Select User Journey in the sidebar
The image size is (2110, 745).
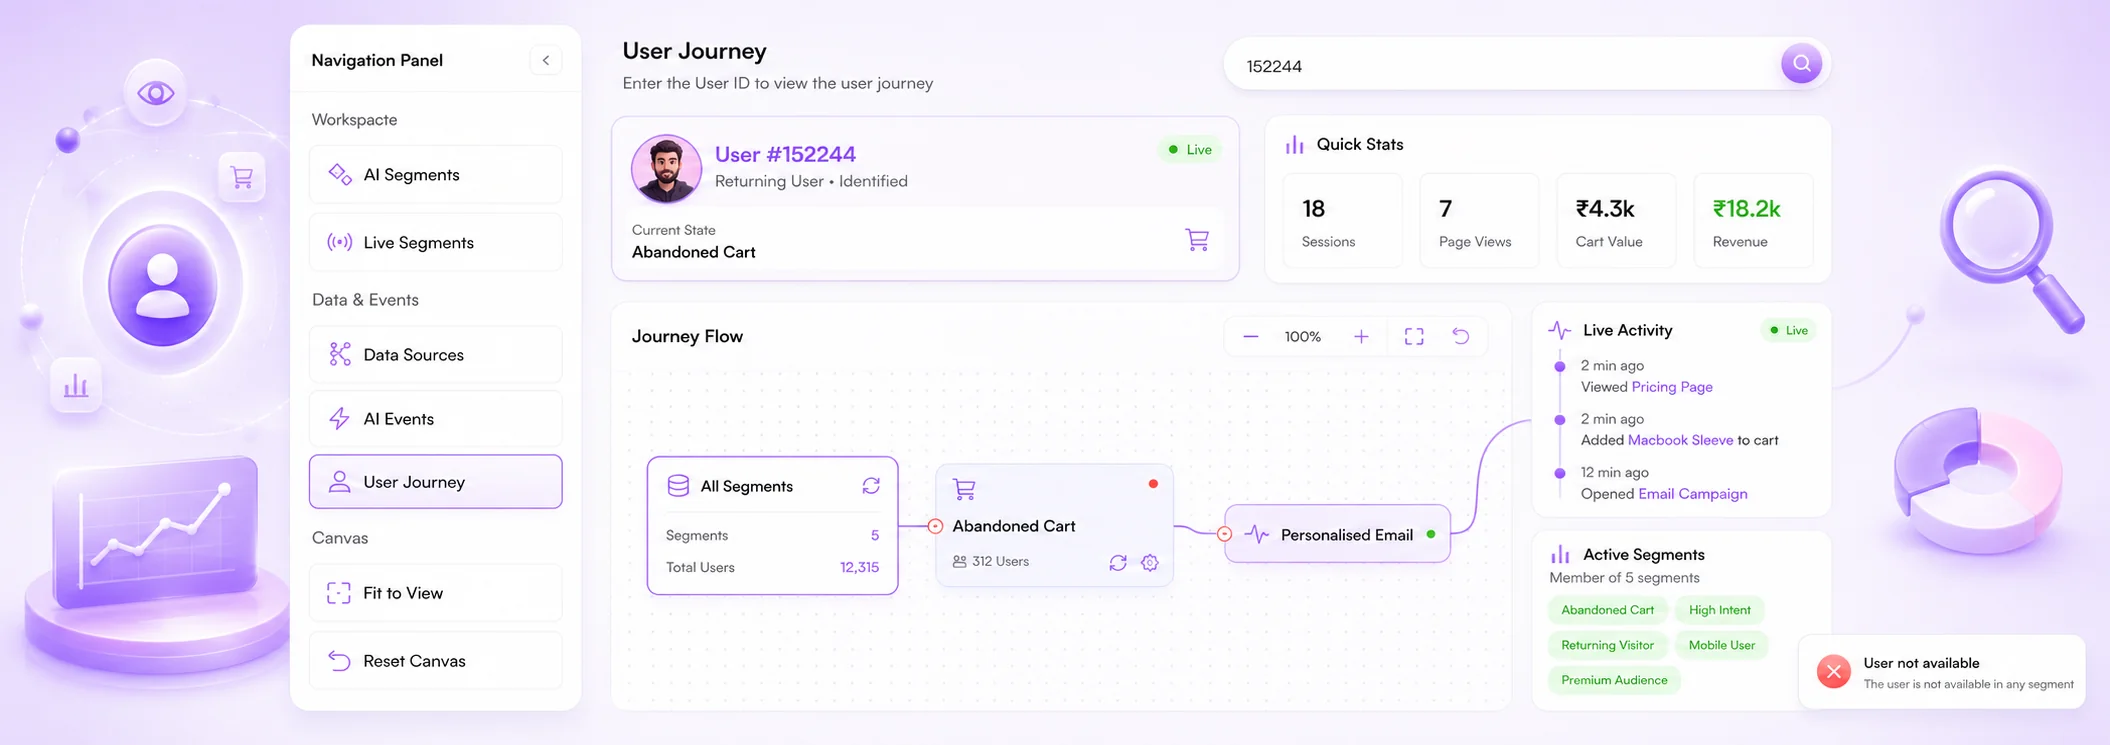click(436, 482)
